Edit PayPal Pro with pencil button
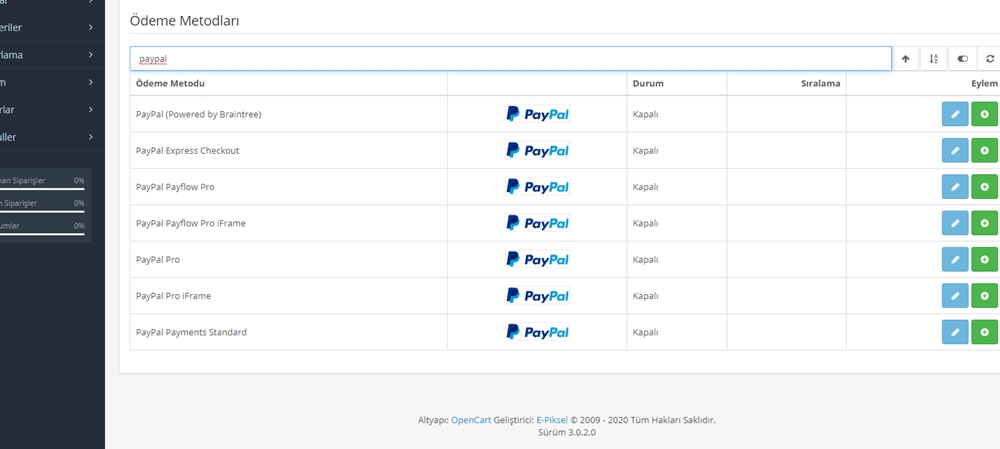This screenshot has height=449, width=1000. pyautogui.click(x=955, y=260)
